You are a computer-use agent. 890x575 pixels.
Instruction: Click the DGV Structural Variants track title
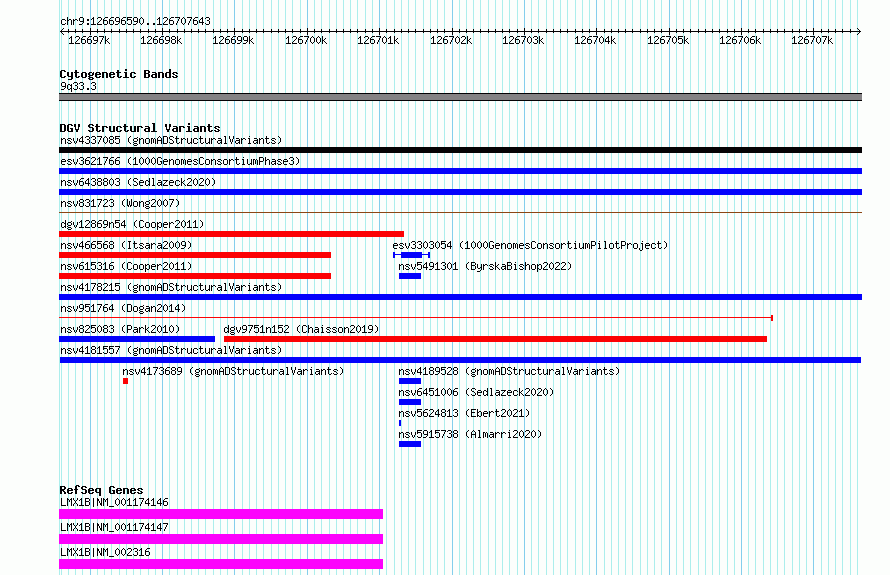click(x=140, y=128)
